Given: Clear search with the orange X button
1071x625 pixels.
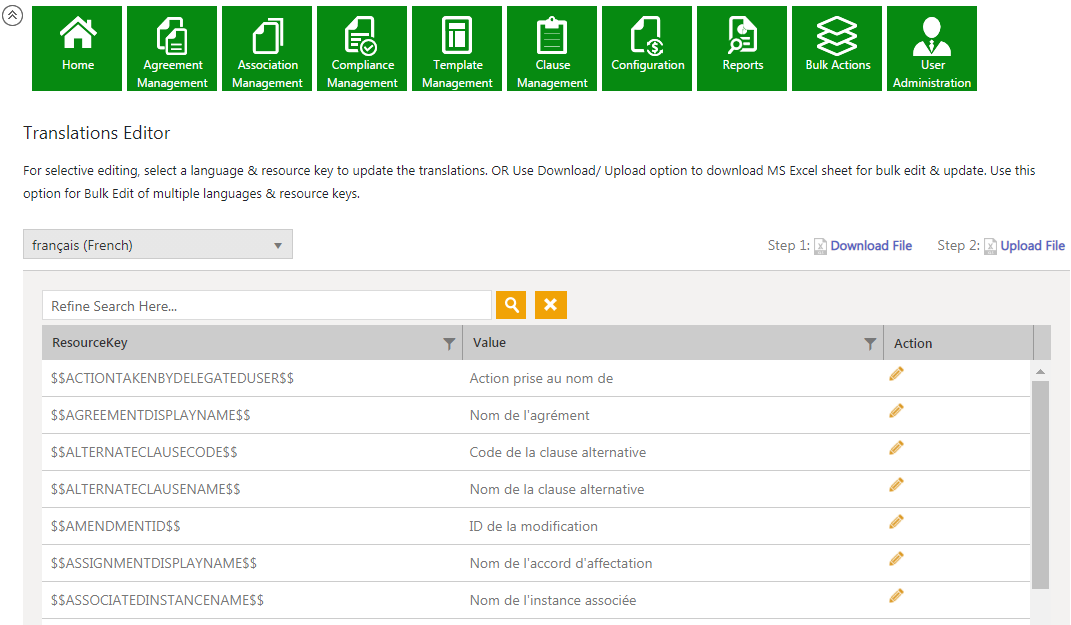Looking at the screenshot, I should click(550, 305).
